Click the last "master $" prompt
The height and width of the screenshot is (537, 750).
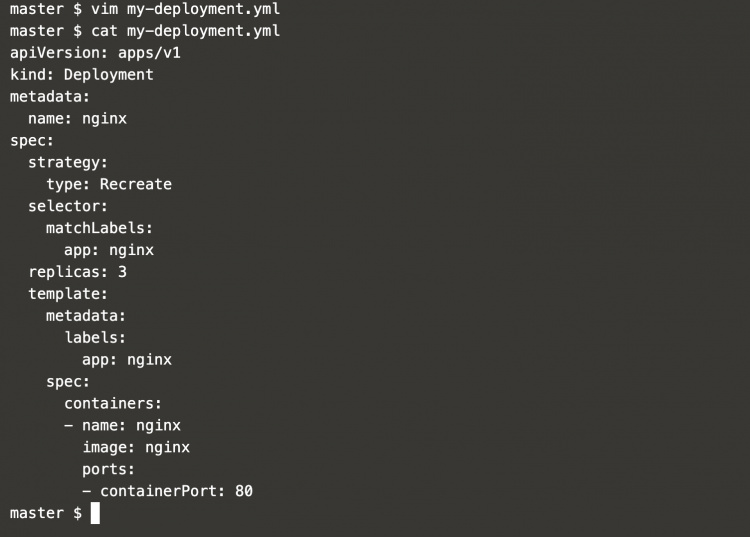pos(46,513)
